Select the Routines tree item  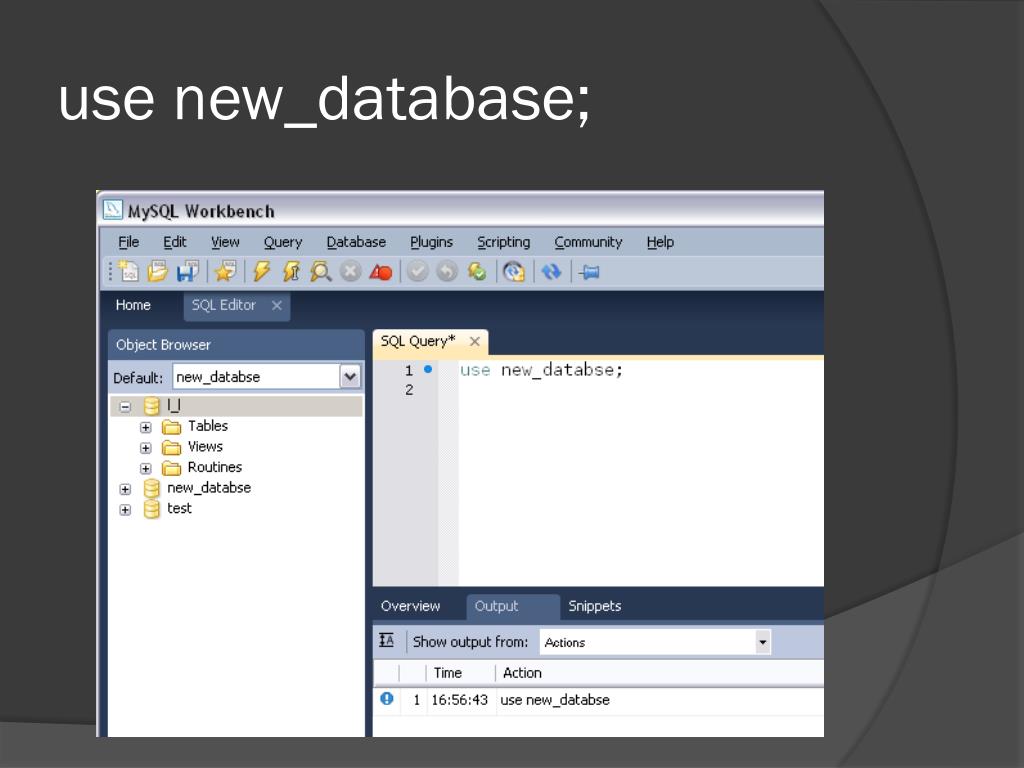click(215, 467)
